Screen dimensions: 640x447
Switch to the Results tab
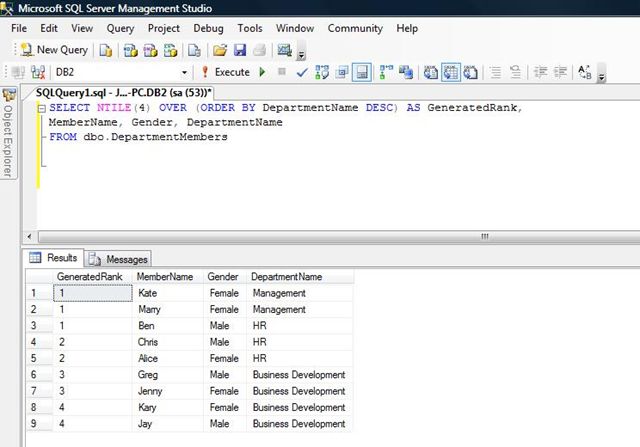[53, 258]
